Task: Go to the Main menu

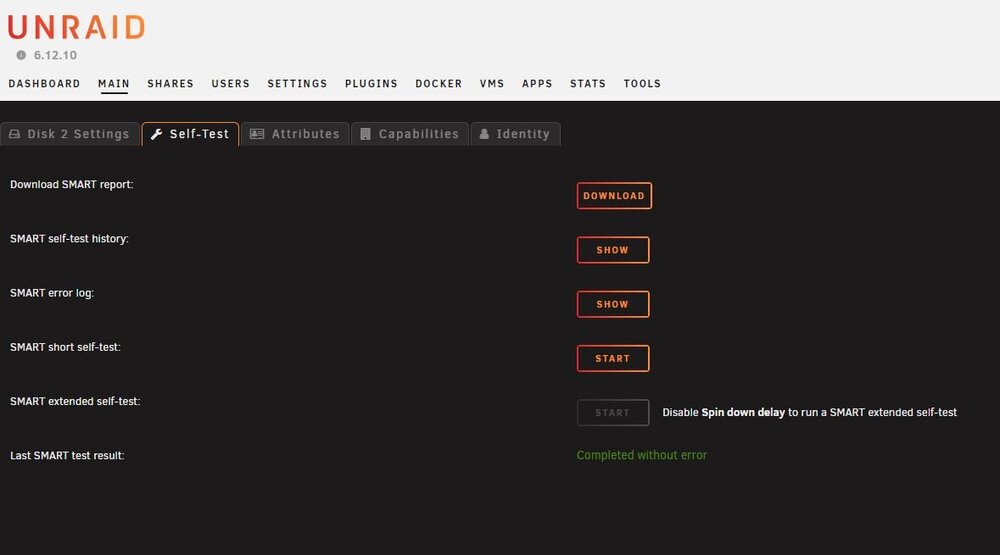Action: click(x=114, y=84)
